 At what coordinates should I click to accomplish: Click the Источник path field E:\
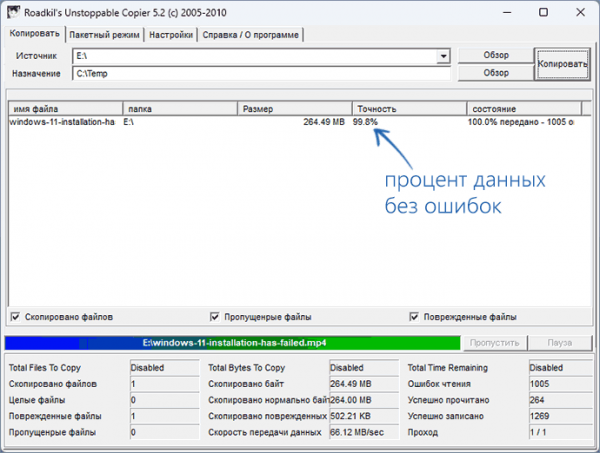click(x=255, y=56)
